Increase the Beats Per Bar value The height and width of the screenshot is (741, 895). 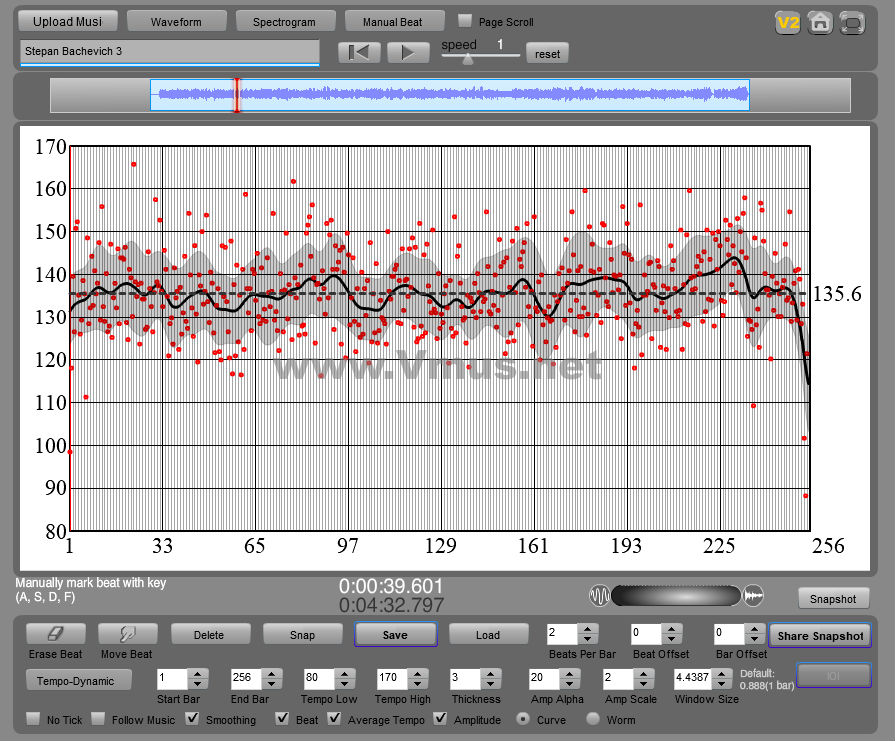click(587, 629)
